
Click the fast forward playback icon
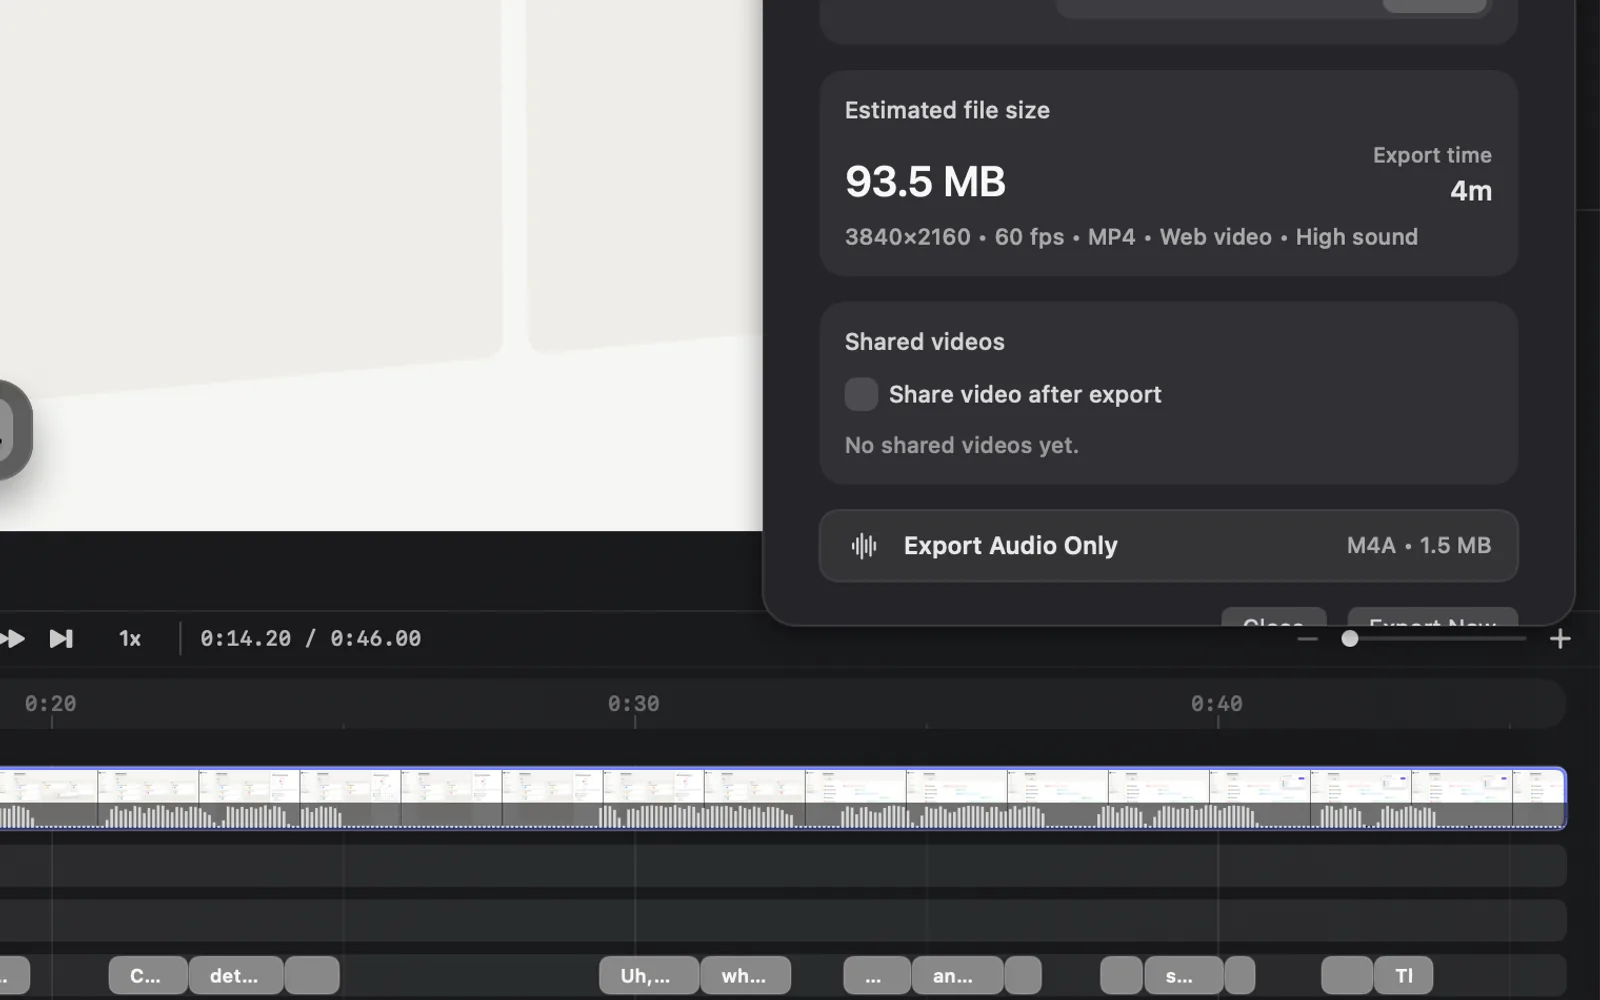(x=12, y=638)
